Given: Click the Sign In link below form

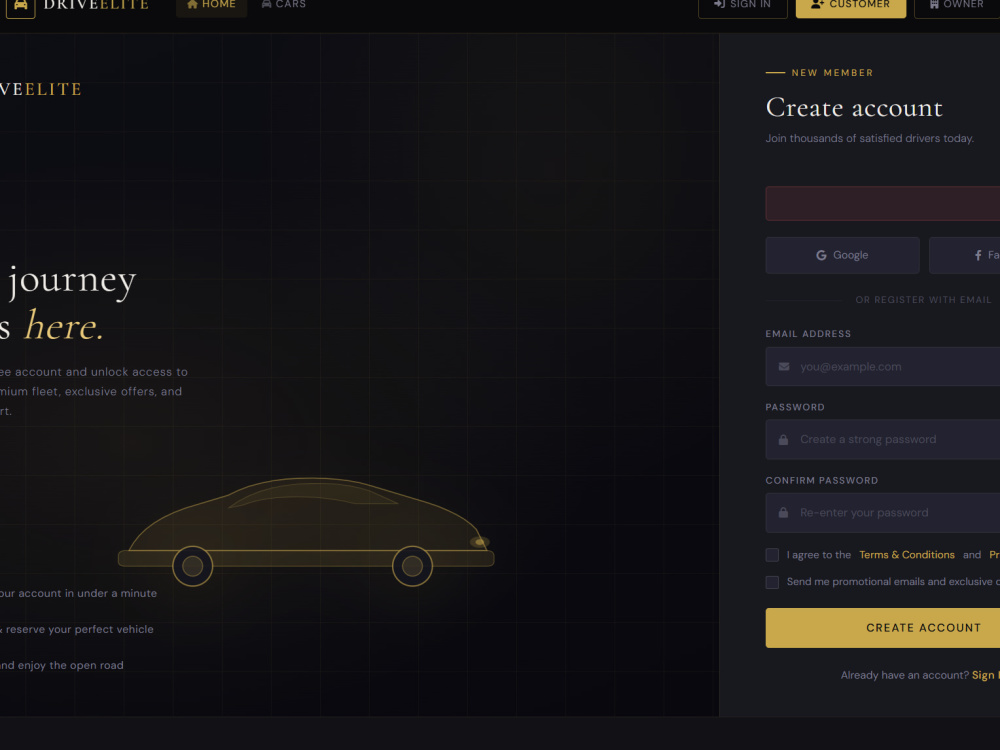Looking at the screenshot, I should pyautogui.click(x=985, y=675).
